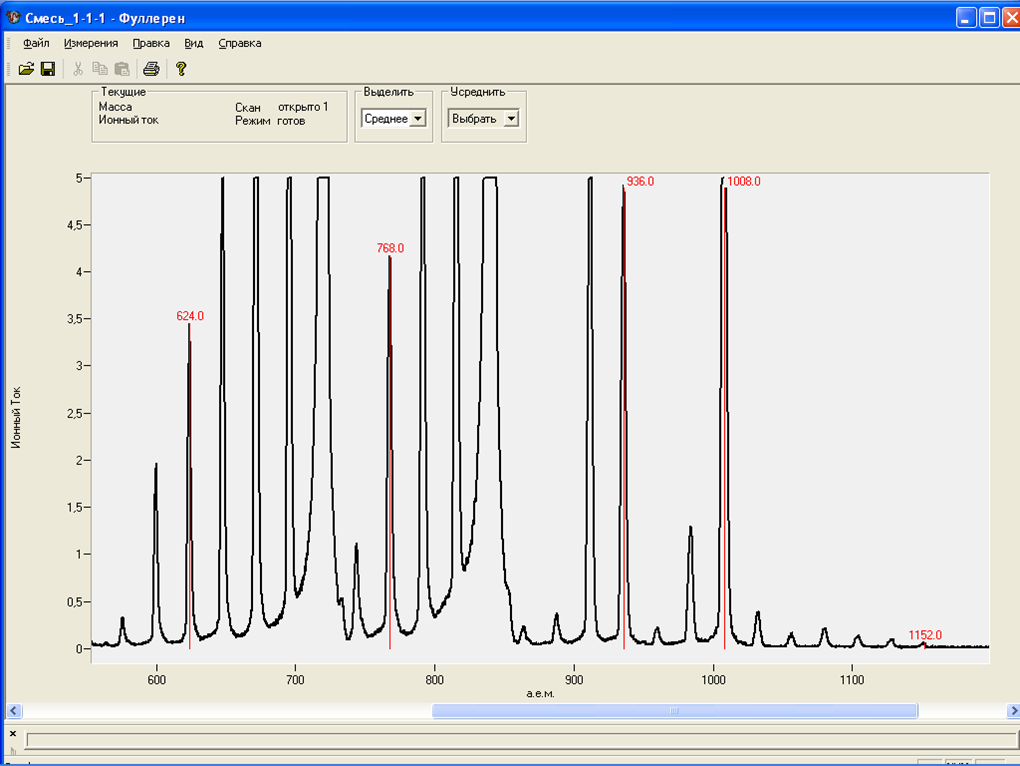Open the Файл menu

(36, 43)
